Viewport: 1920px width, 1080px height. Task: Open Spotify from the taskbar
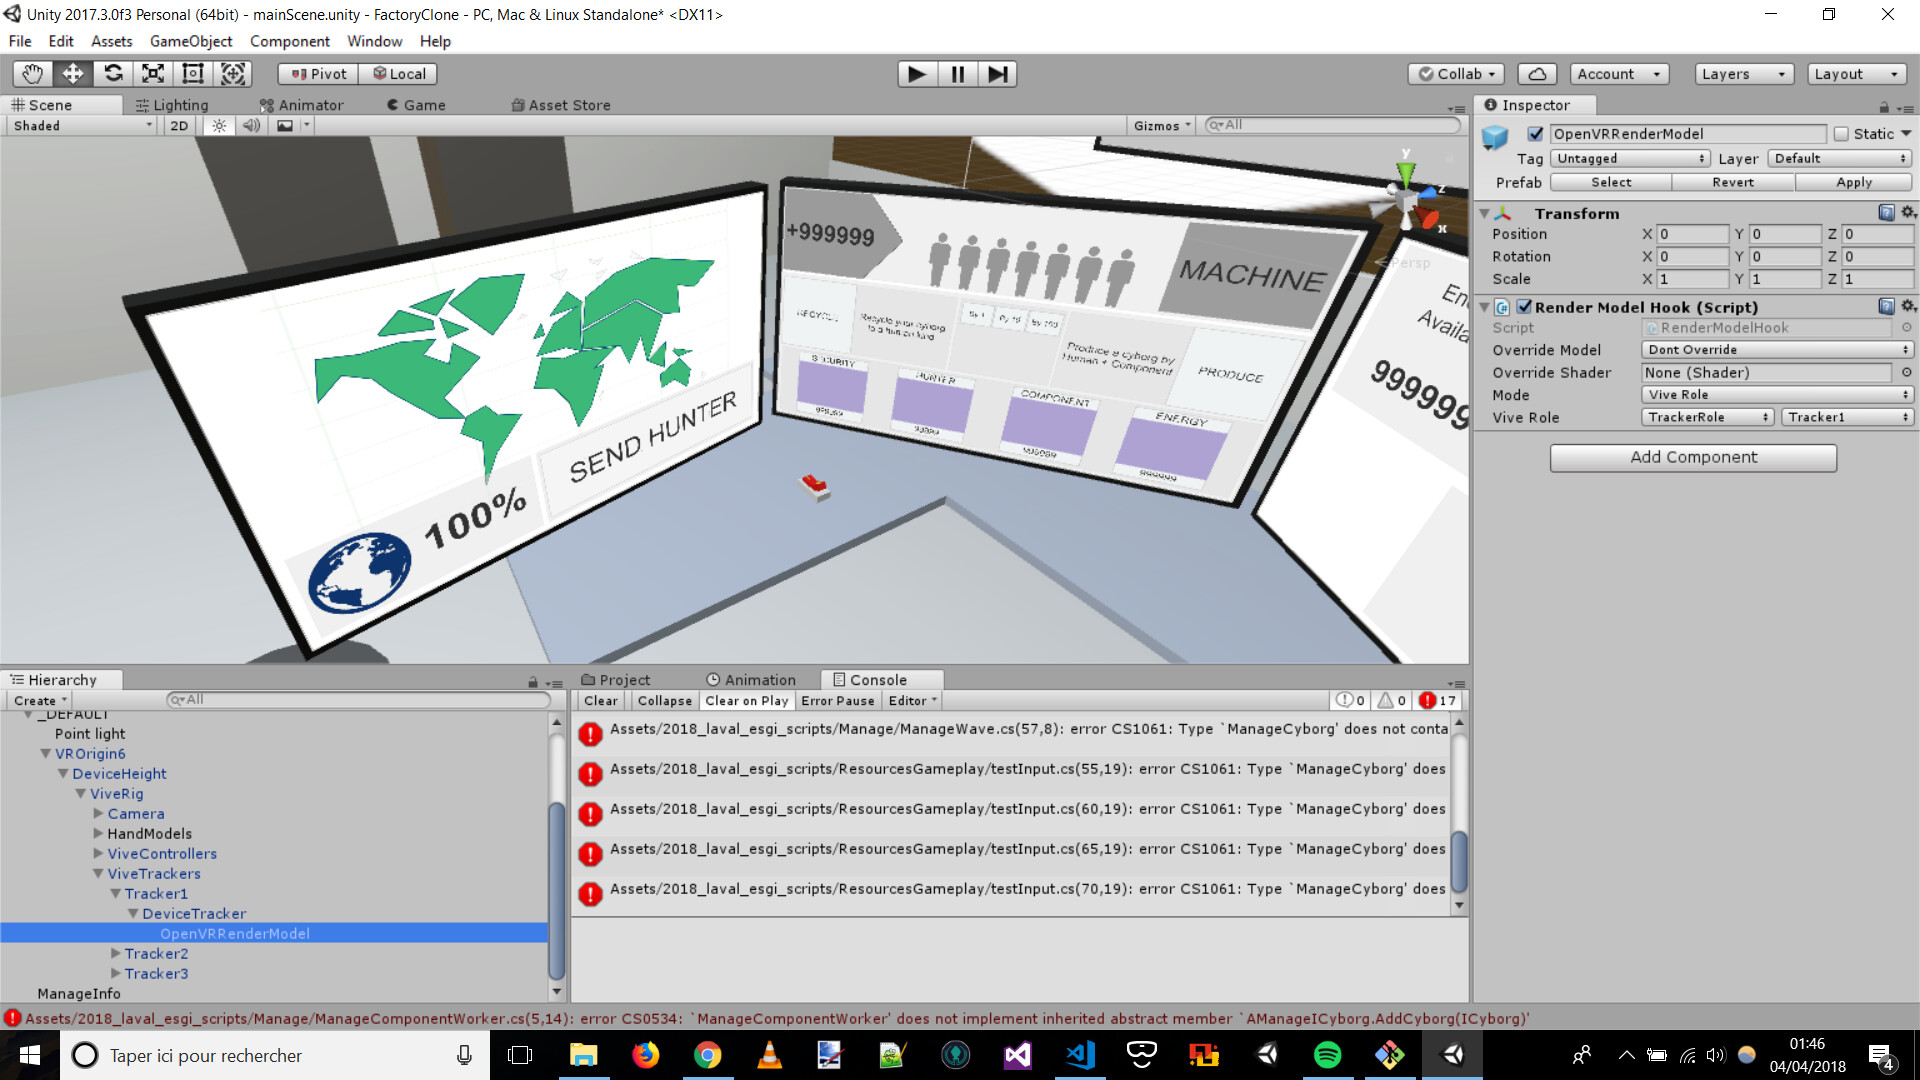(1327, 1055)
